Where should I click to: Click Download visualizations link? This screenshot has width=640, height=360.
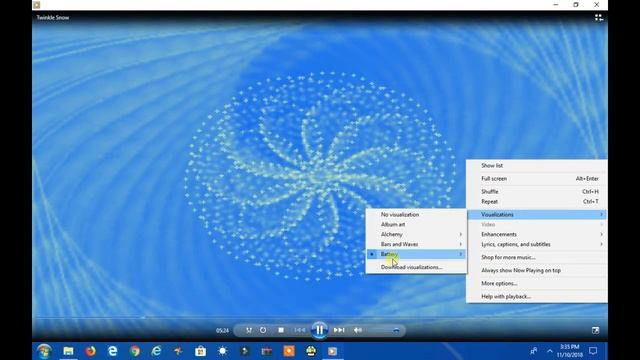point(416,267)
